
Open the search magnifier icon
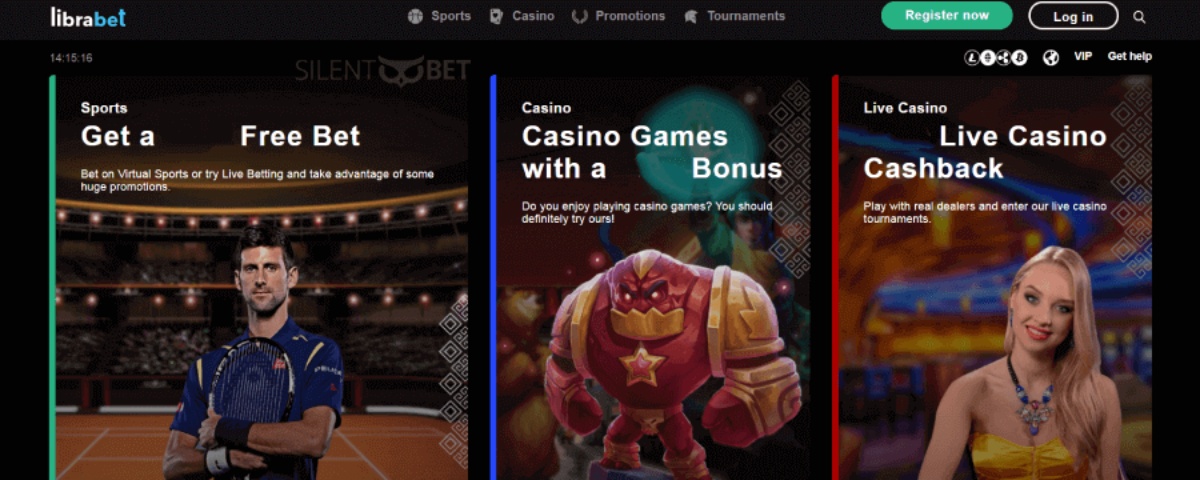[x=1139, y=16]
